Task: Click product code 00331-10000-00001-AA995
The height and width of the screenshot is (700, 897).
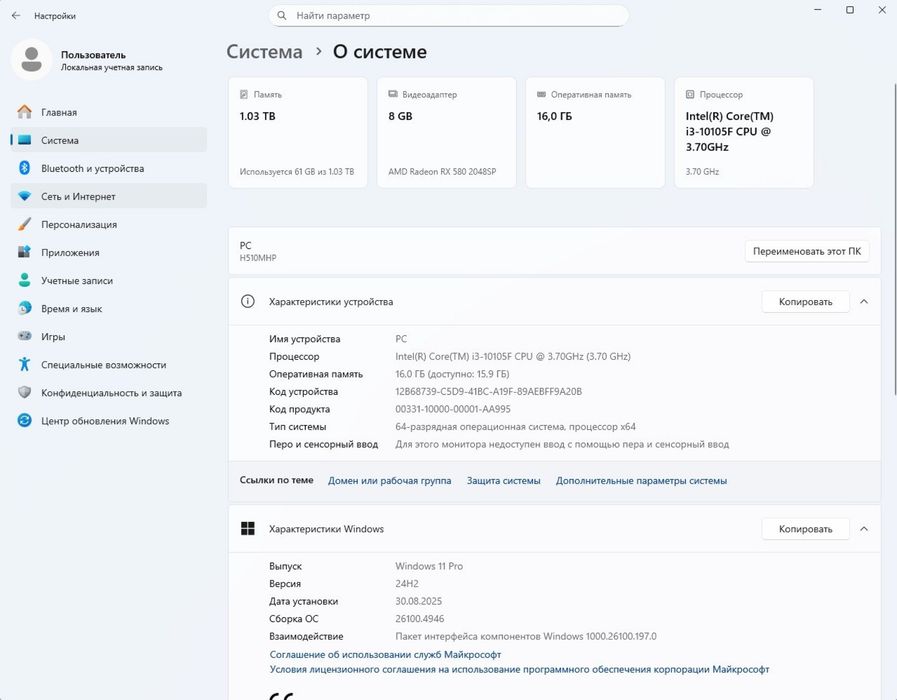Action: coord(453,409)
